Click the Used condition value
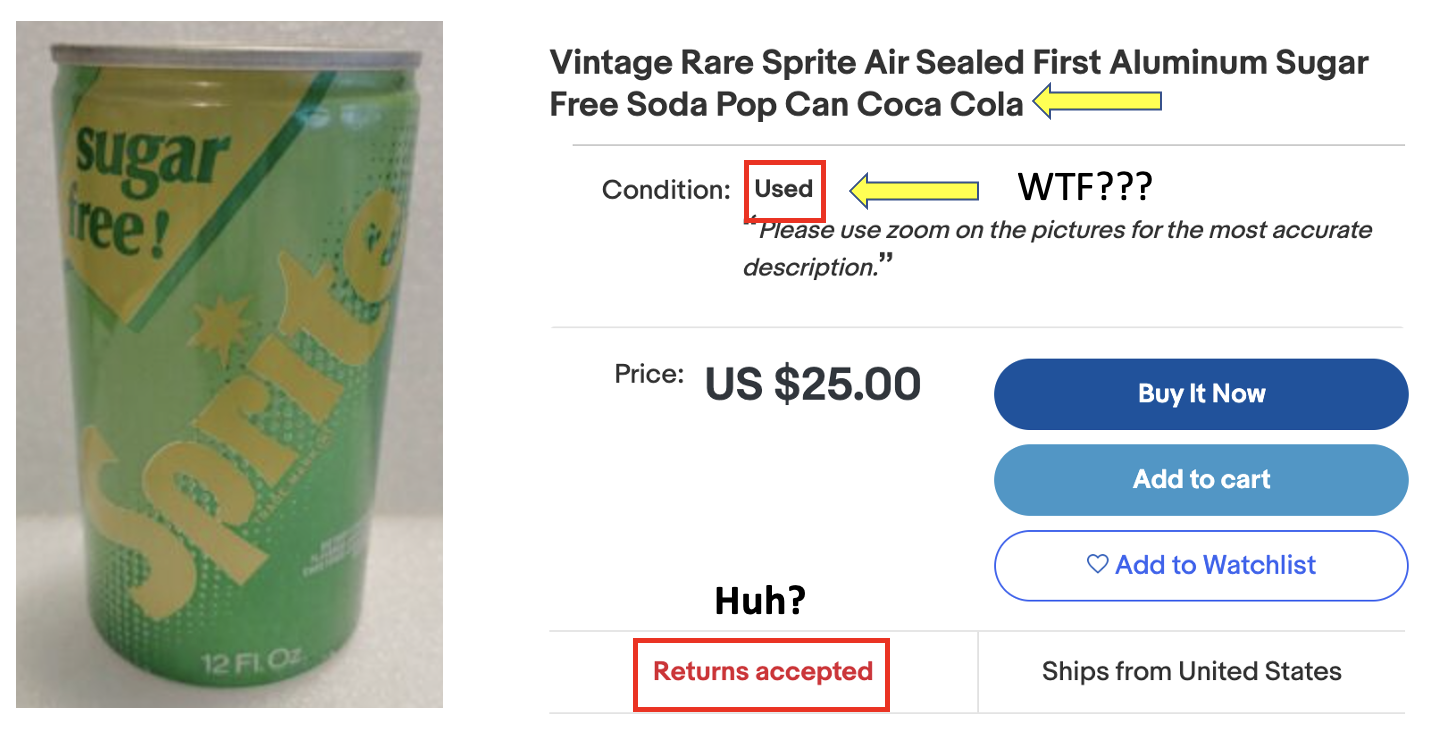 784,189
